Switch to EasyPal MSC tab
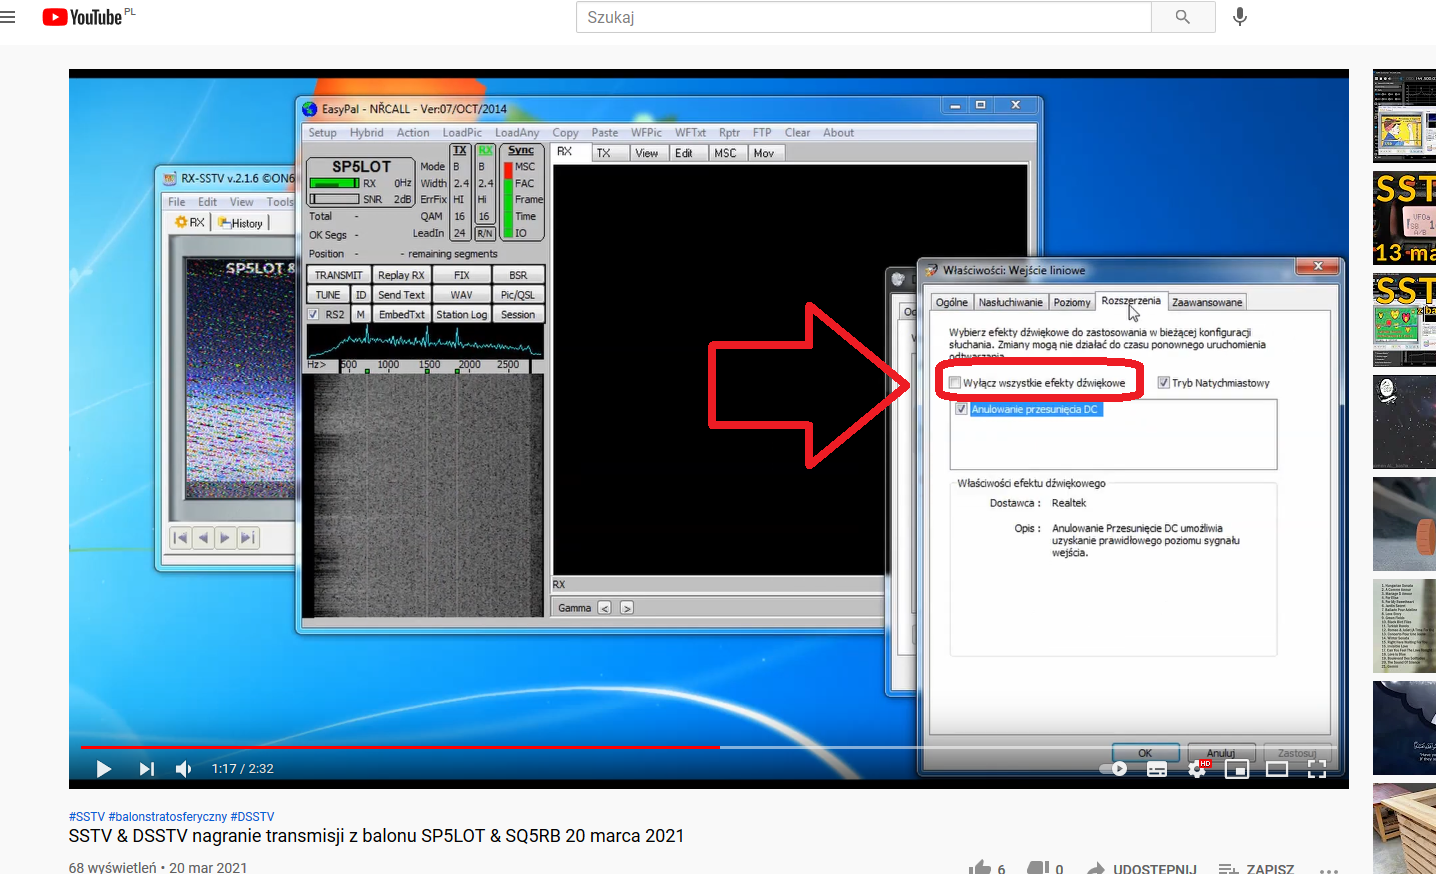The height and width of the screenshot is (874, 1436). [x=726, y=153]
